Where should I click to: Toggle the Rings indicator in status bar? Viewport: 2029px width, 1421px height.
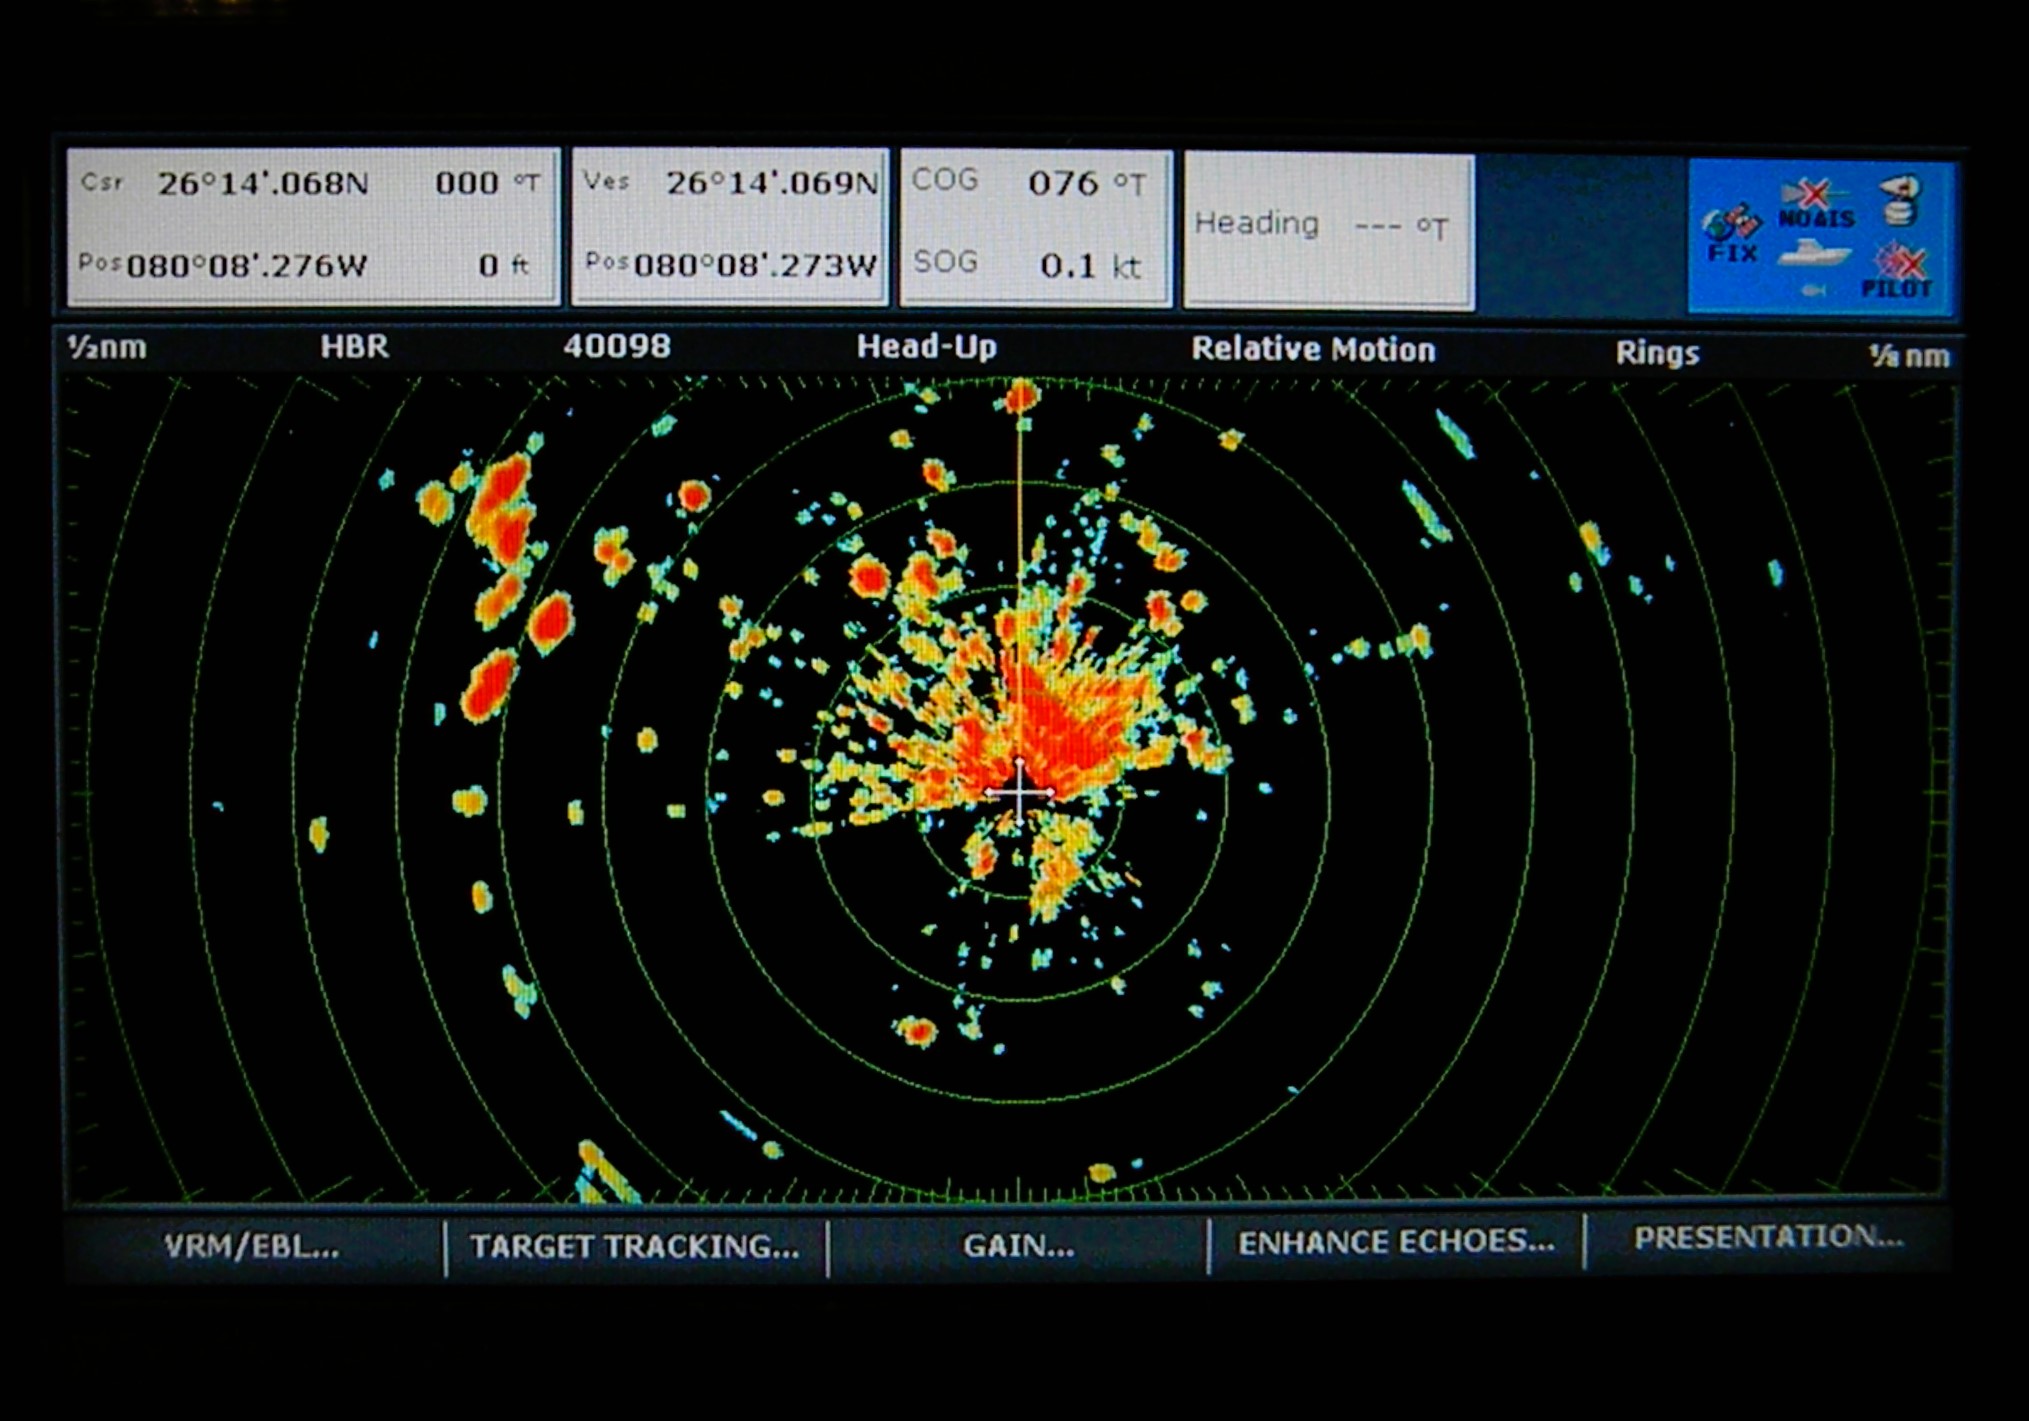pos(1657,353)
